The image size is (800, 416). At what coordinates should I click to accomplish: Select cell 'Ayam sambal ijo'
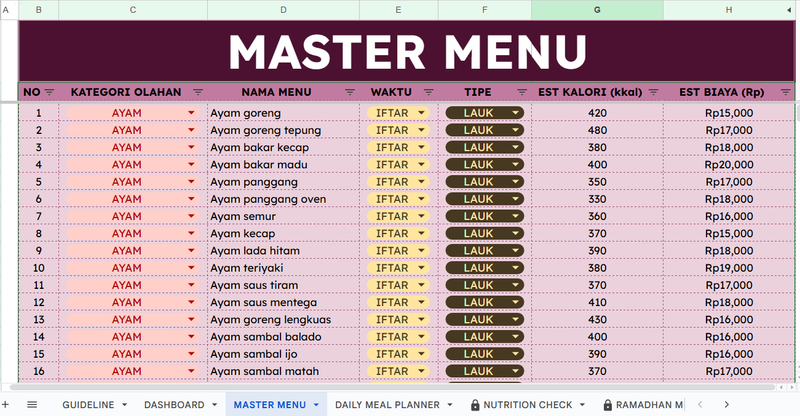(283, 354)
